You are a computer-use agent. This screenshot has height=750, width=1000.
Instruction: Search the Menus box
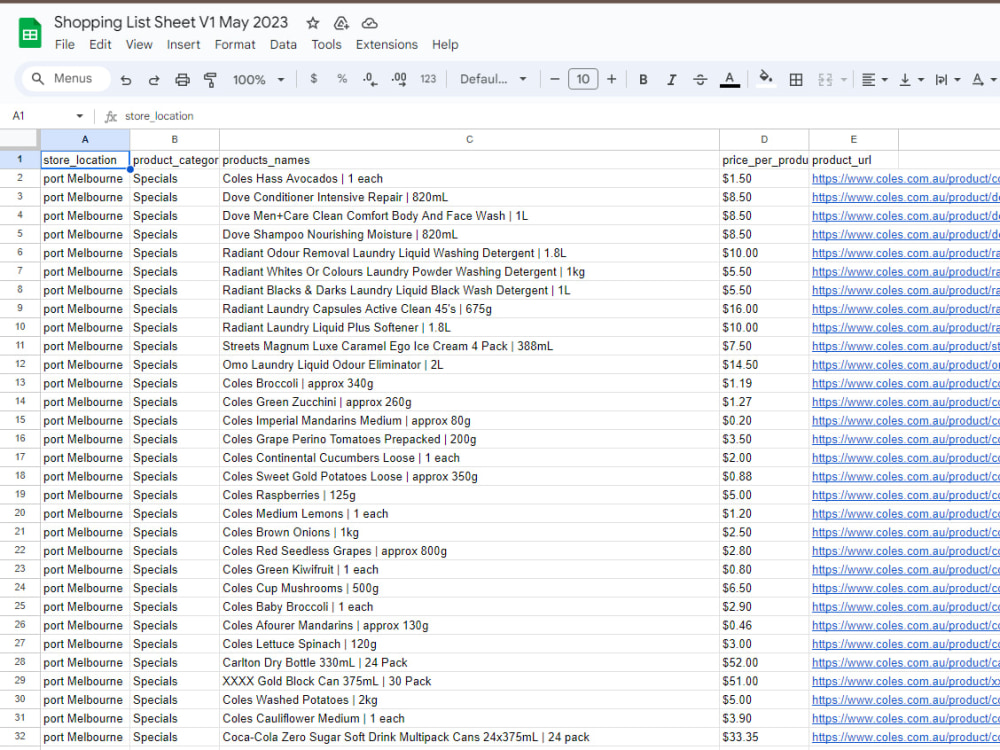click(66, 78)
